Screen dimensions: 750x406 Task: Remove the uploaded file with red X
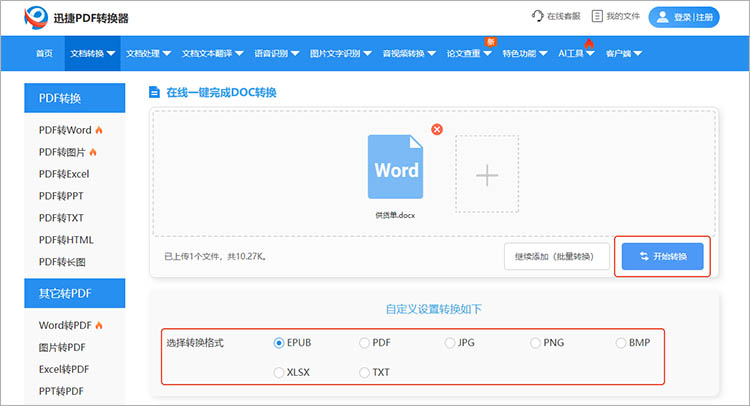(437, 129)
